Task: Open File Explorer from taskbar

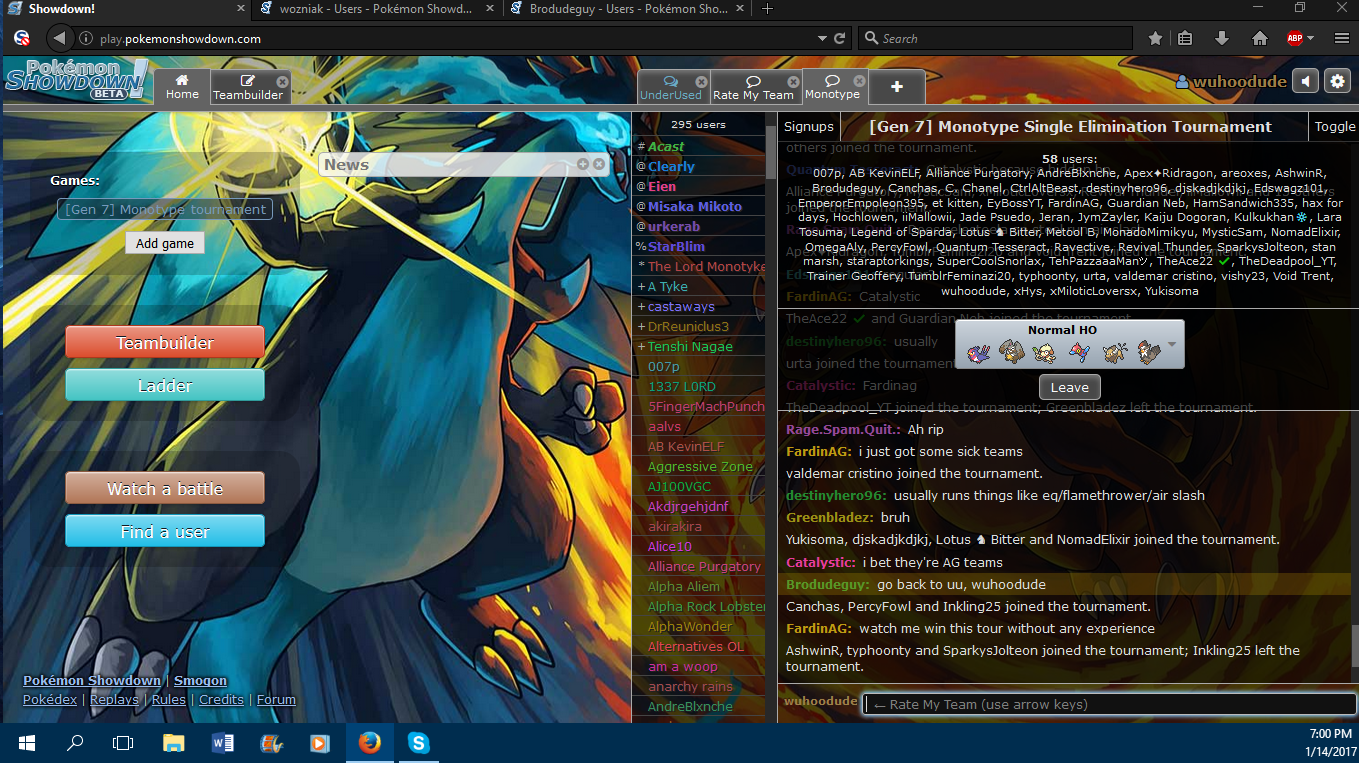Action: 174,743
